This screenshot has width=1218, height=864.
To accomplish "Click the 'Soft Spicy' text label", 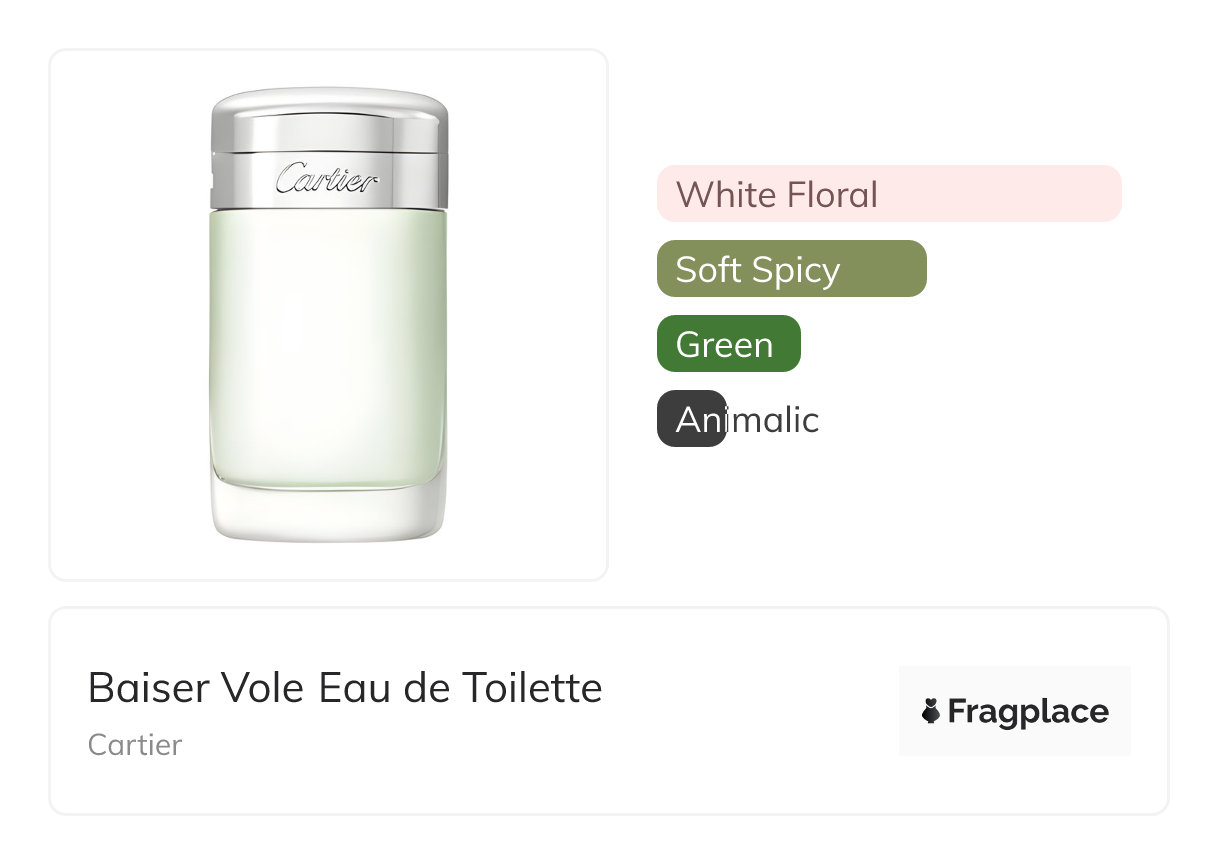I will coord(757,270).
